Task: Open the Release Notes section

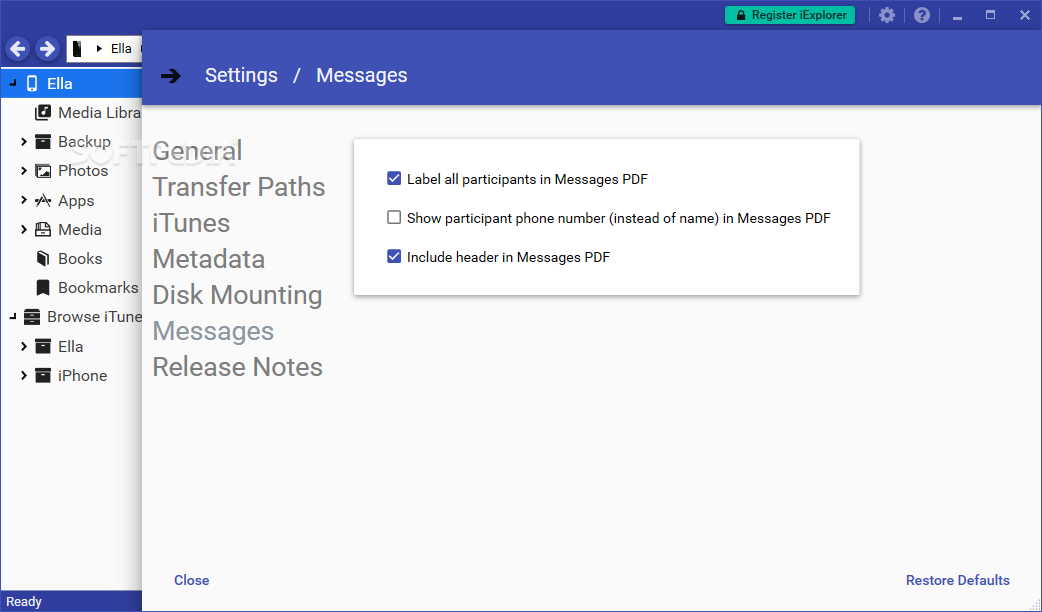Action: coord(238,367)
